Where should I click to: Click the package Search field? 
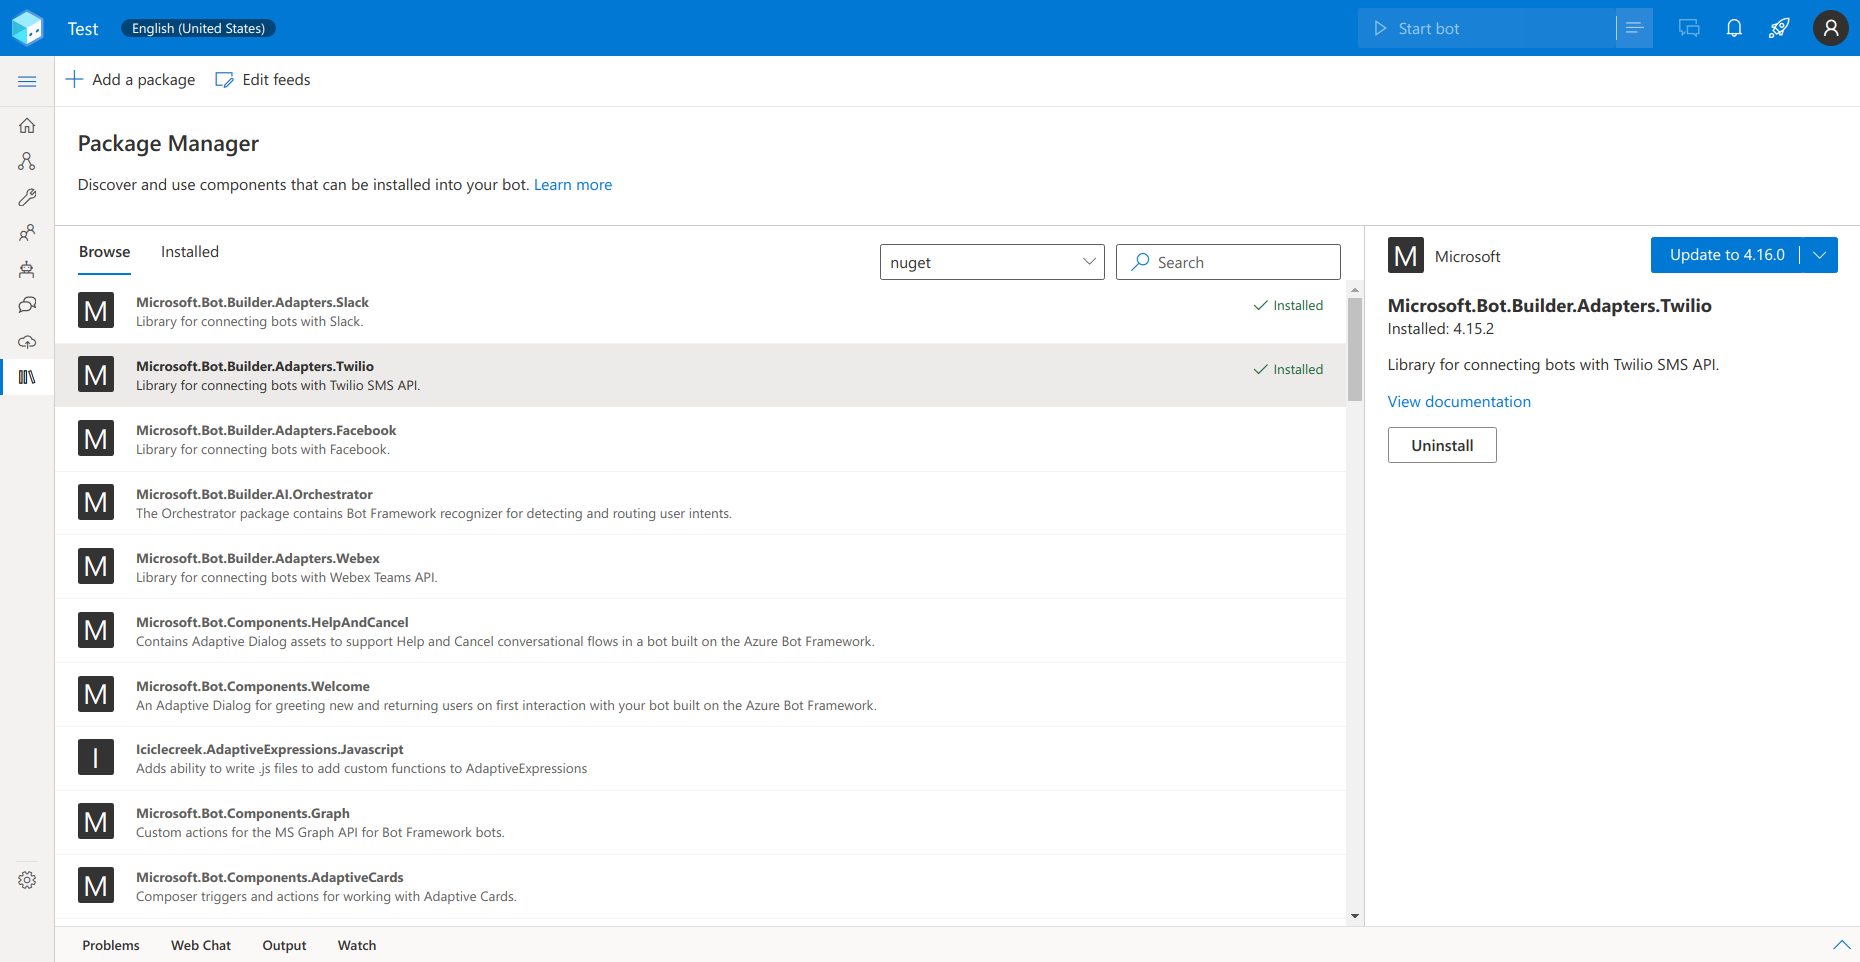point(1228,262)
